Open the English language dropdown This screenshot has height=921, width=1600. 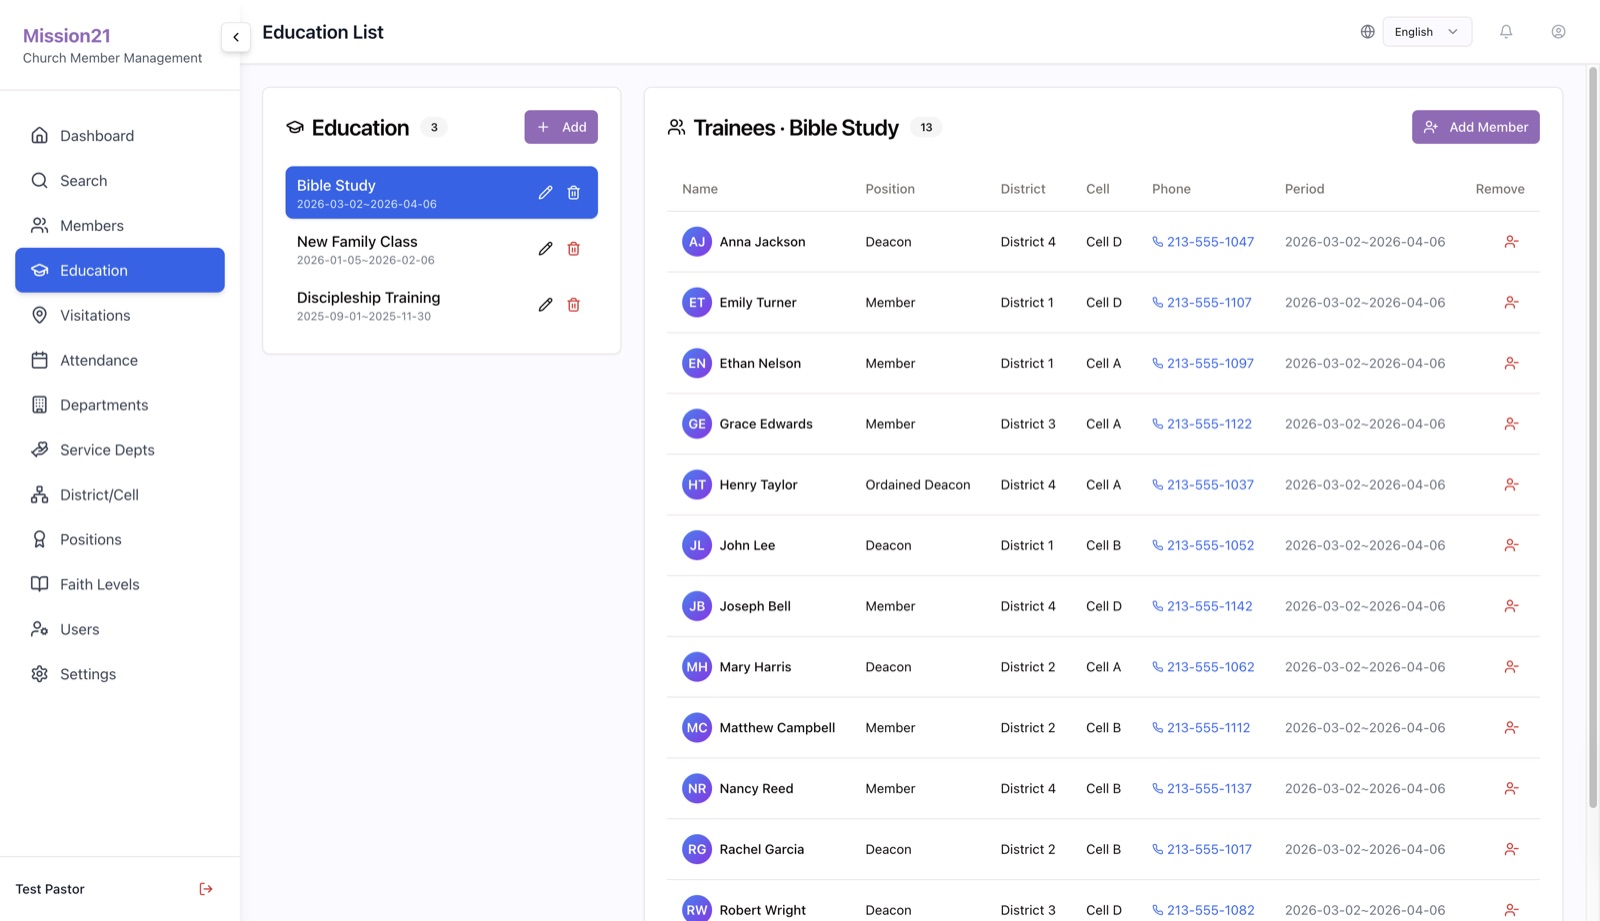click(1427, 32)
